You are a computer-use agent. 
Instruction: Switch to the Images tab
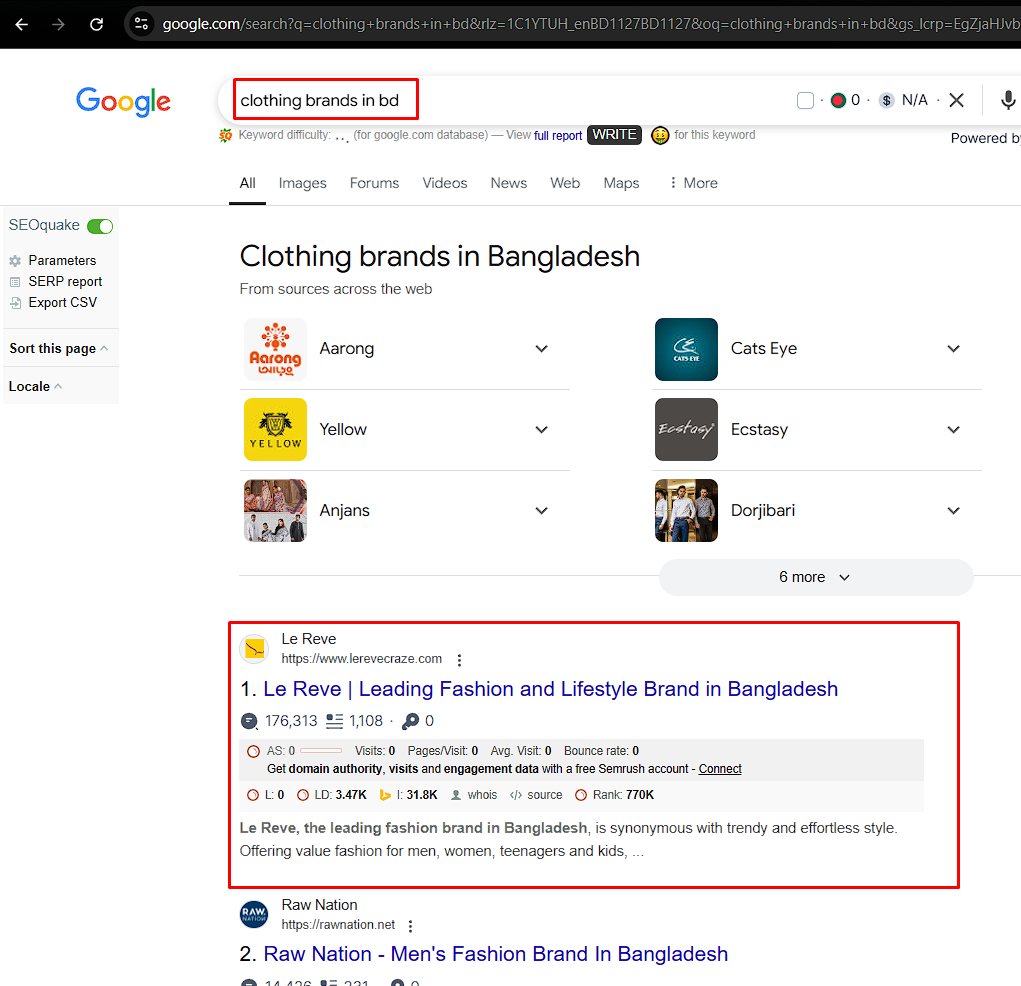click(302, 183)
